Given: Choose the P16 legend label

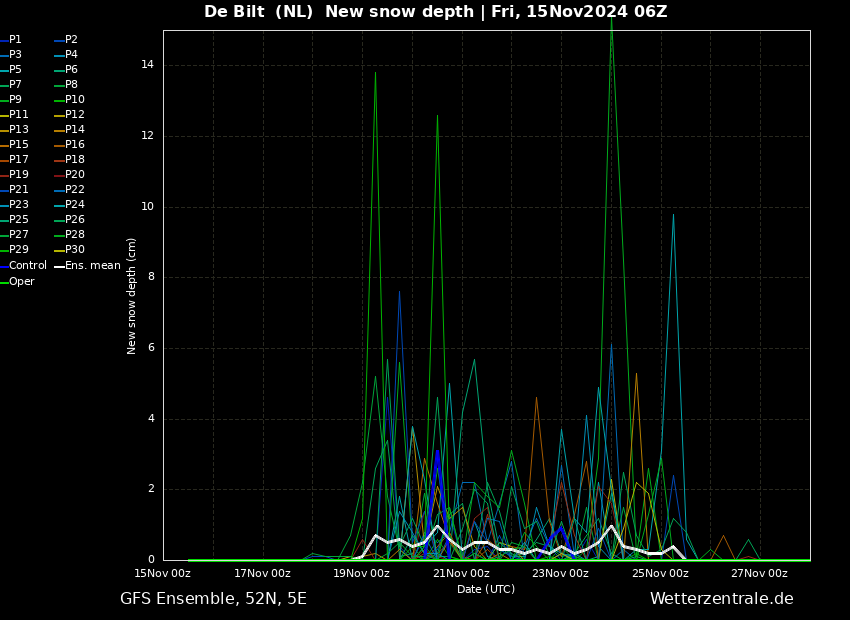Looking at the screenshot, I should coord(75,145).
